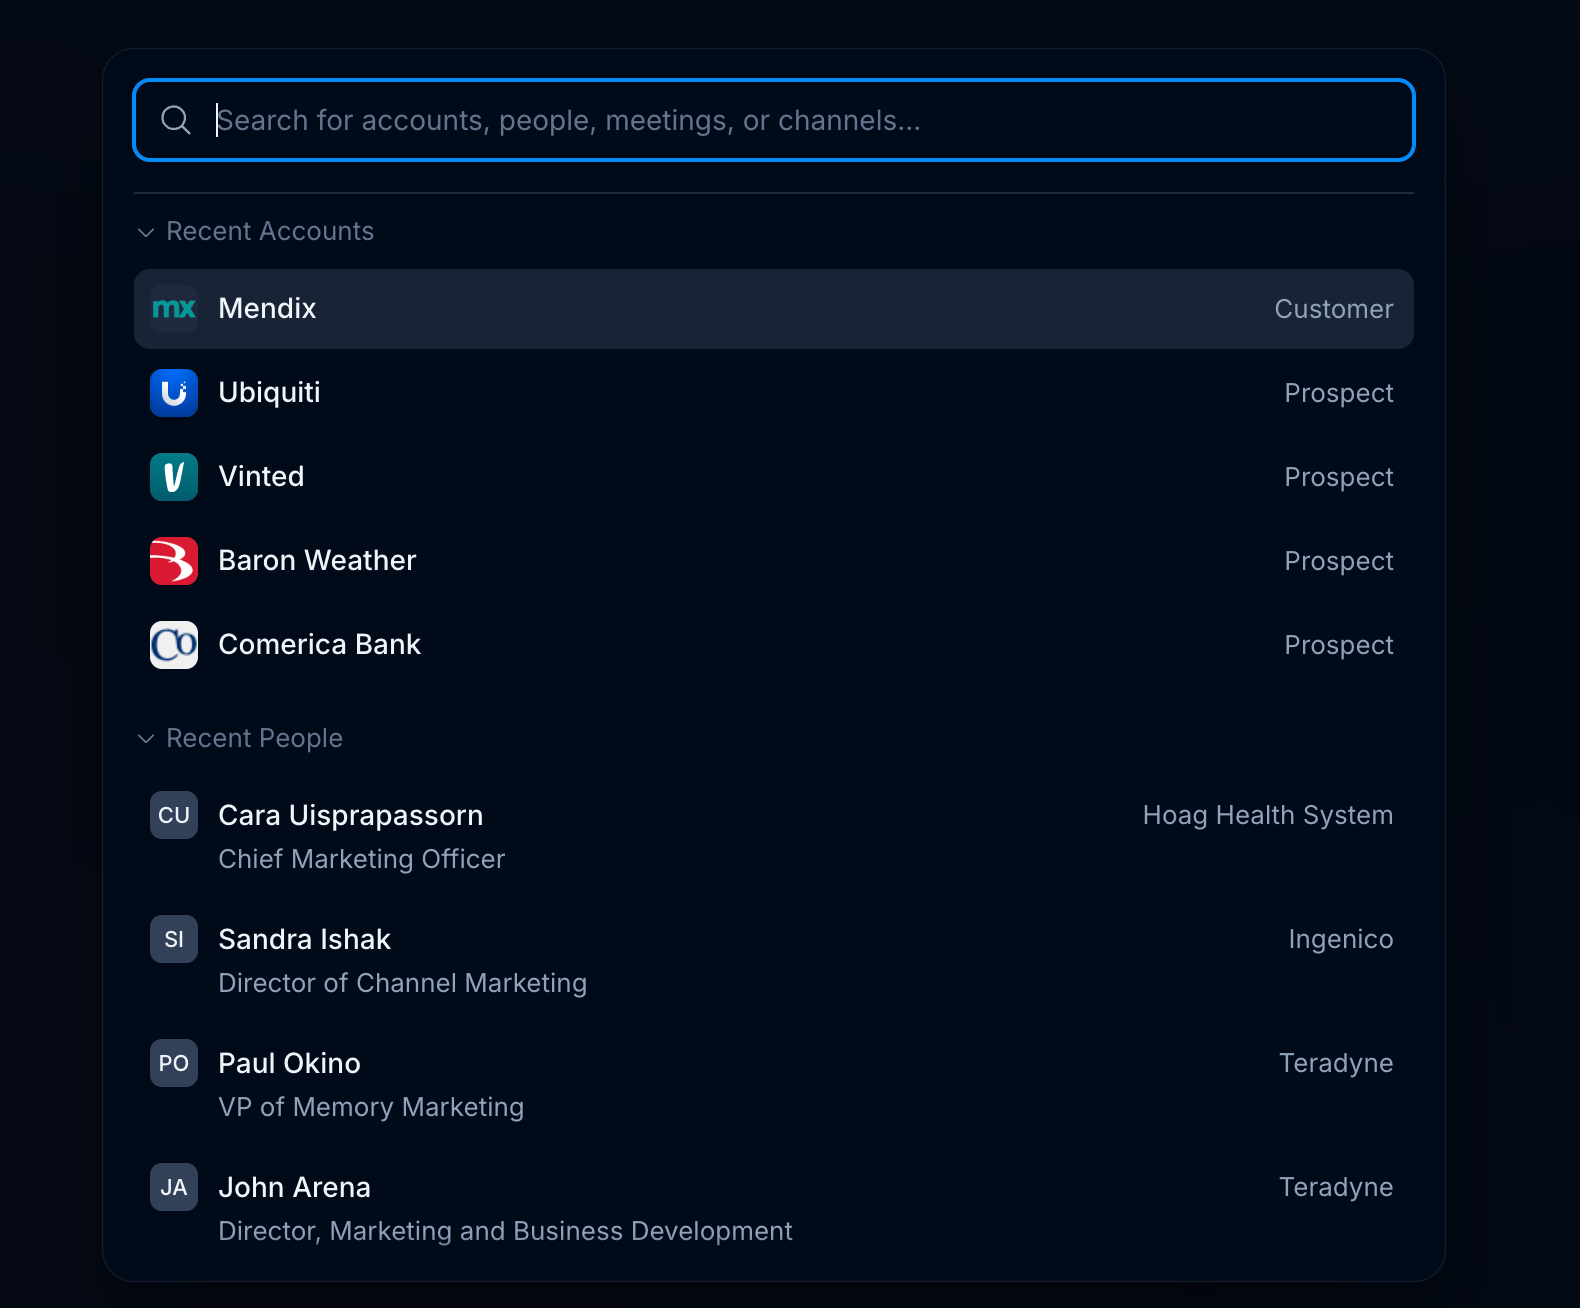Click the Prospect label on Vinted row
The height and width of the screenshot is (1308, 1580).
[1339, 477]
